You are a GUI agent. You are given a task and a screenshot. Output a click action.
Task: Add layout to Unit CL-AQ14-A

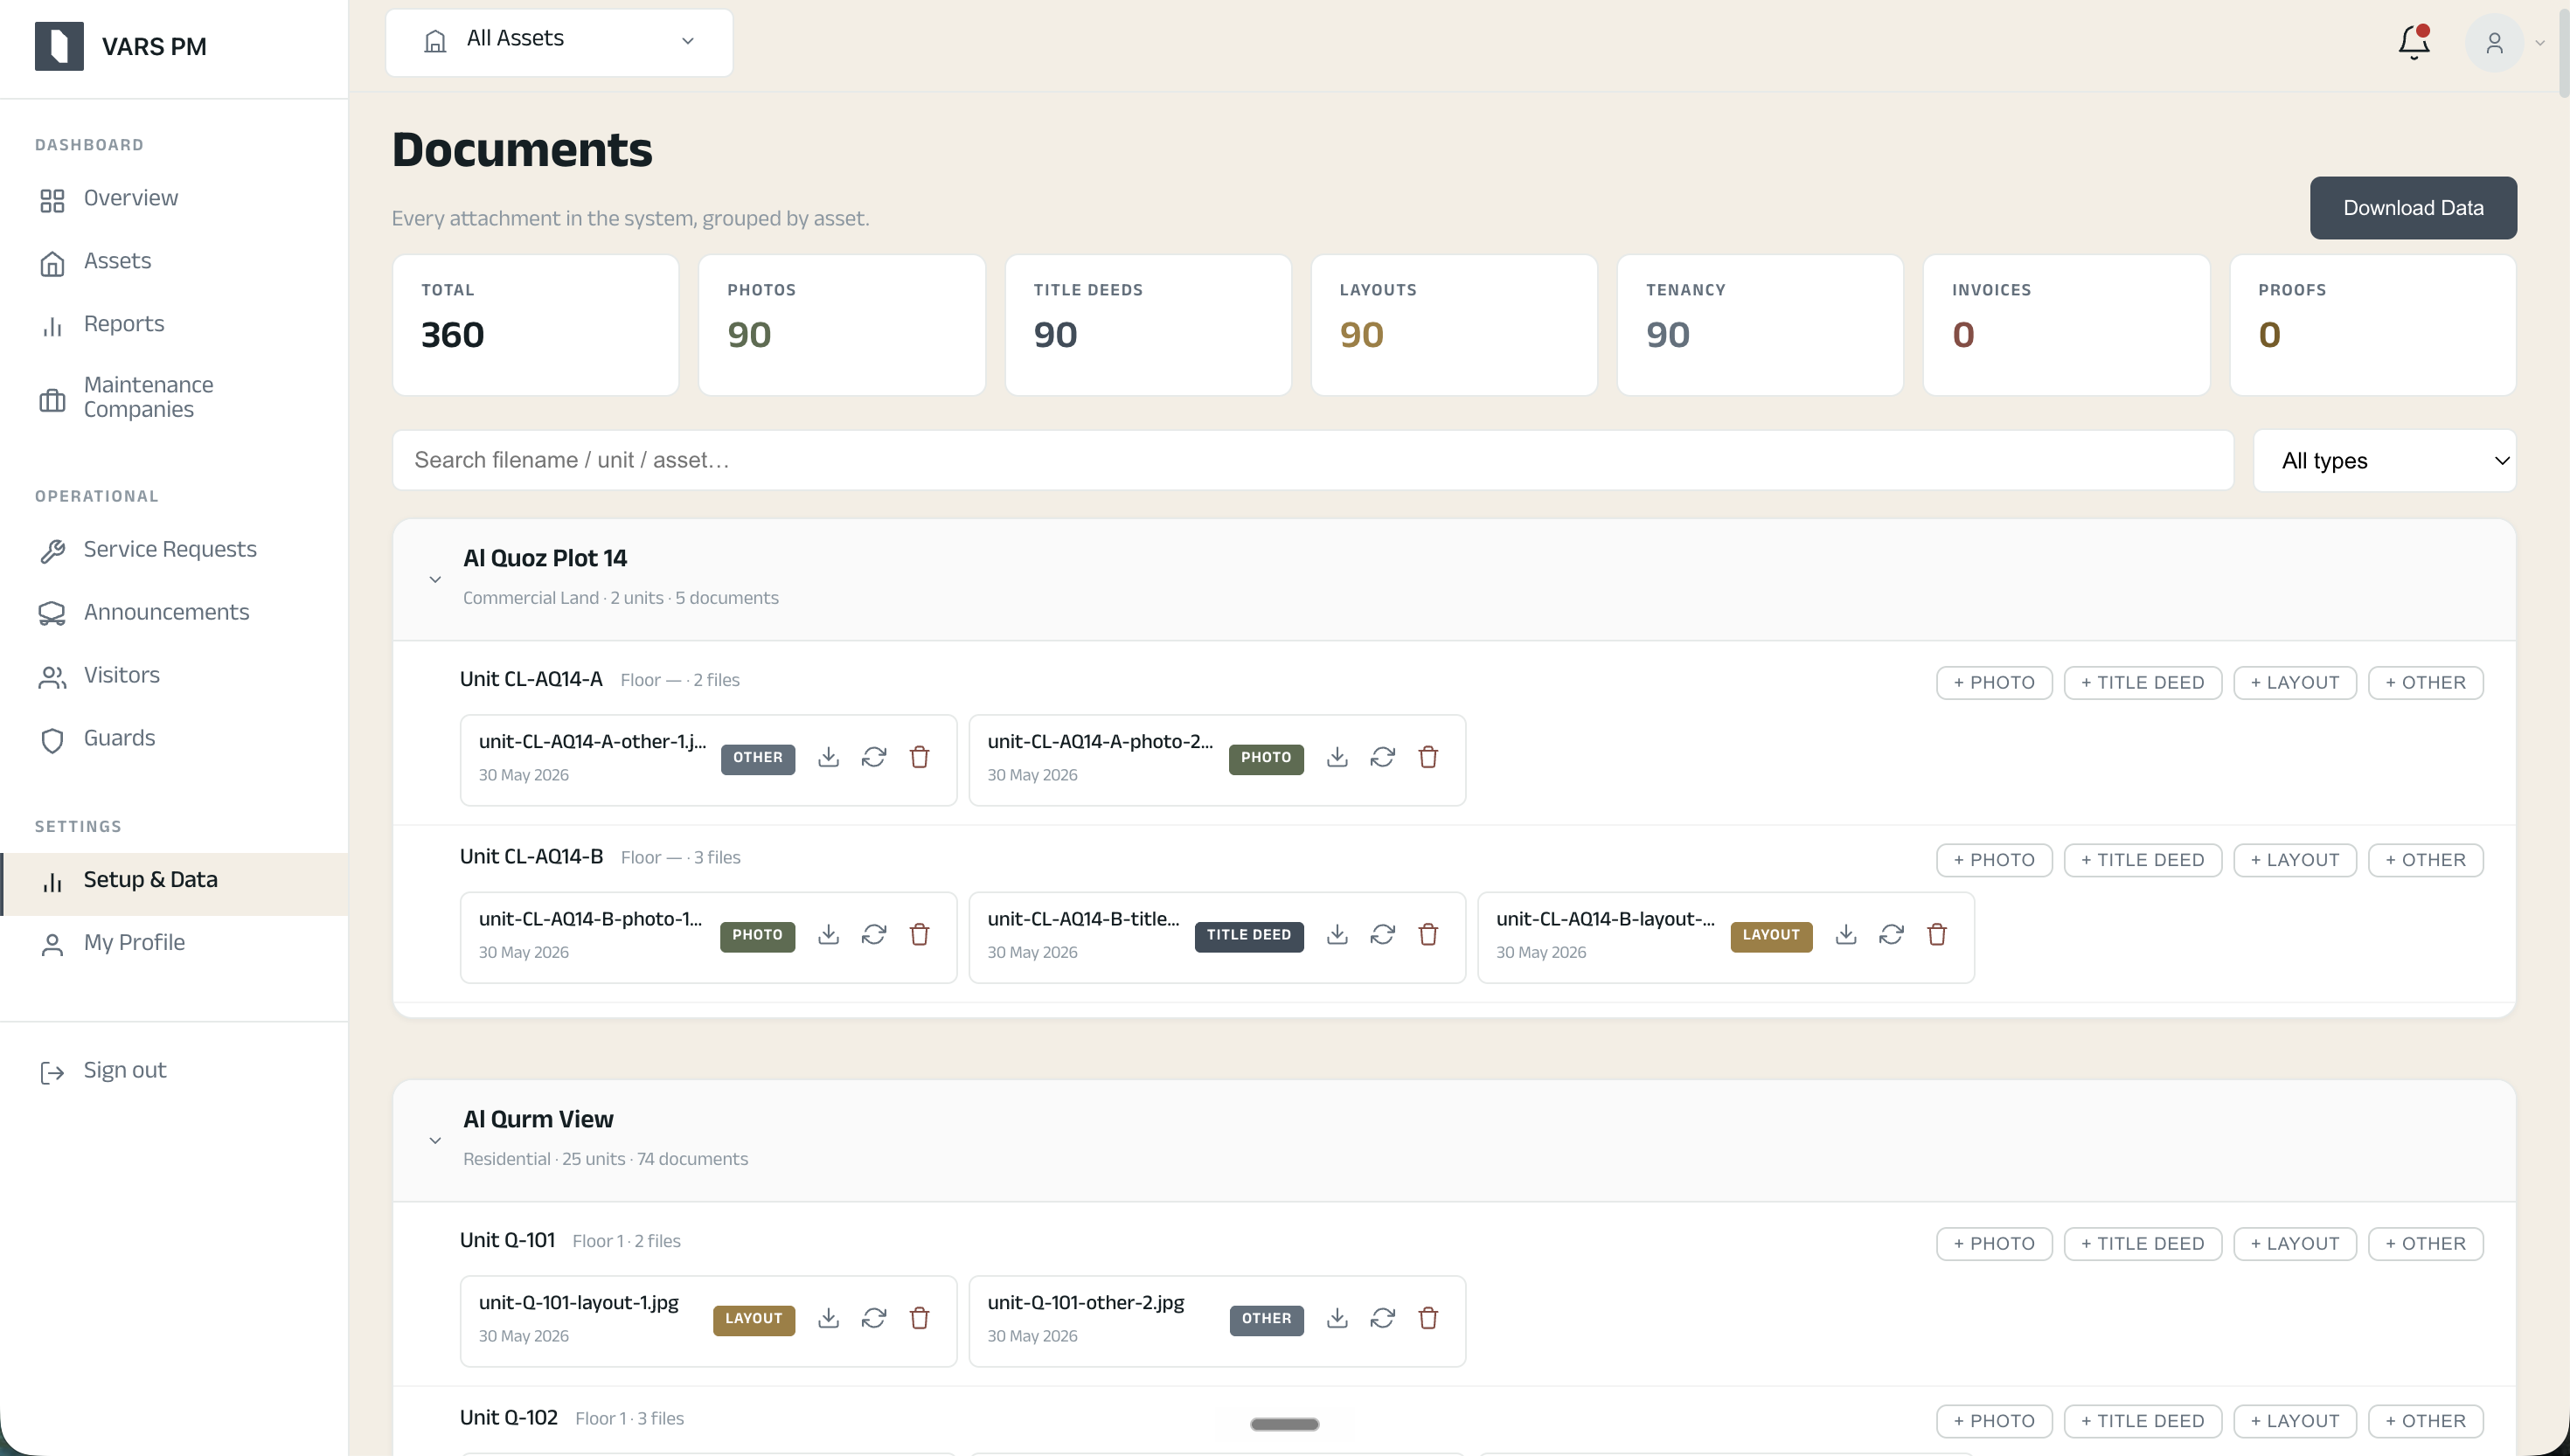coord(2295,683)
